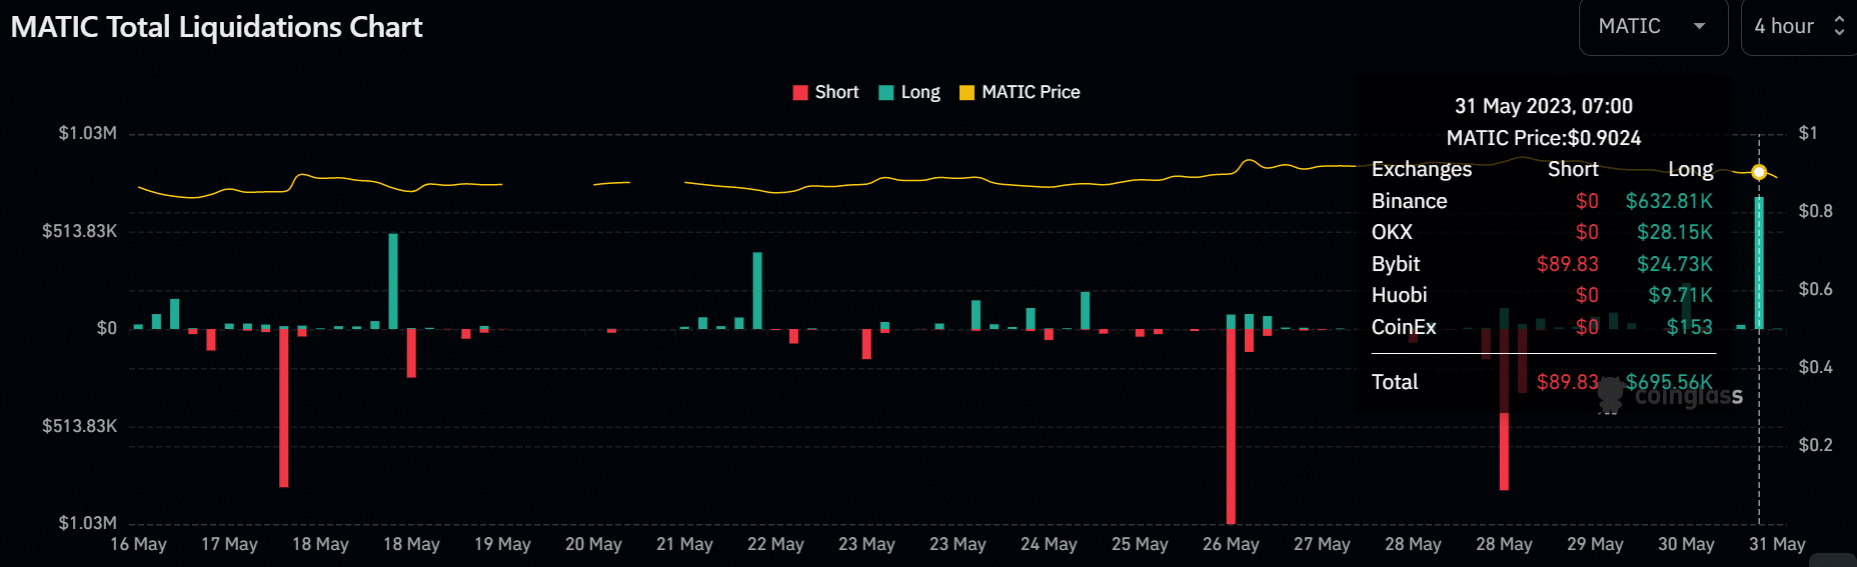Open the 4 hour interval selector
Screen dimensions: 1857x567
click(1799, 27)
